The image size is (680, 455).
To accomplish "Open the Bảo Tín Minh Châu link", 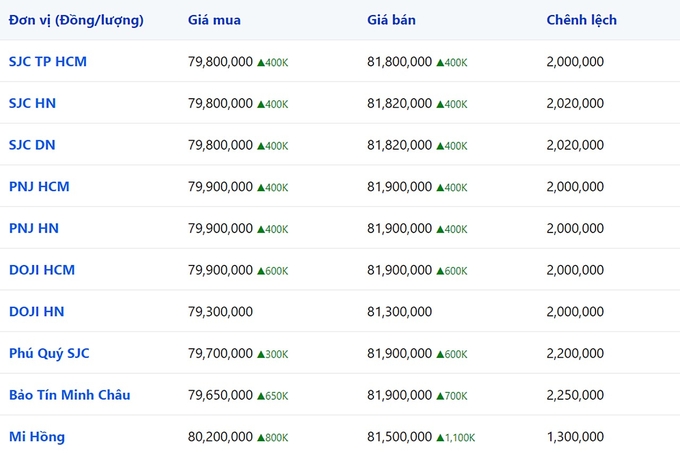I will tap(69, 395).
